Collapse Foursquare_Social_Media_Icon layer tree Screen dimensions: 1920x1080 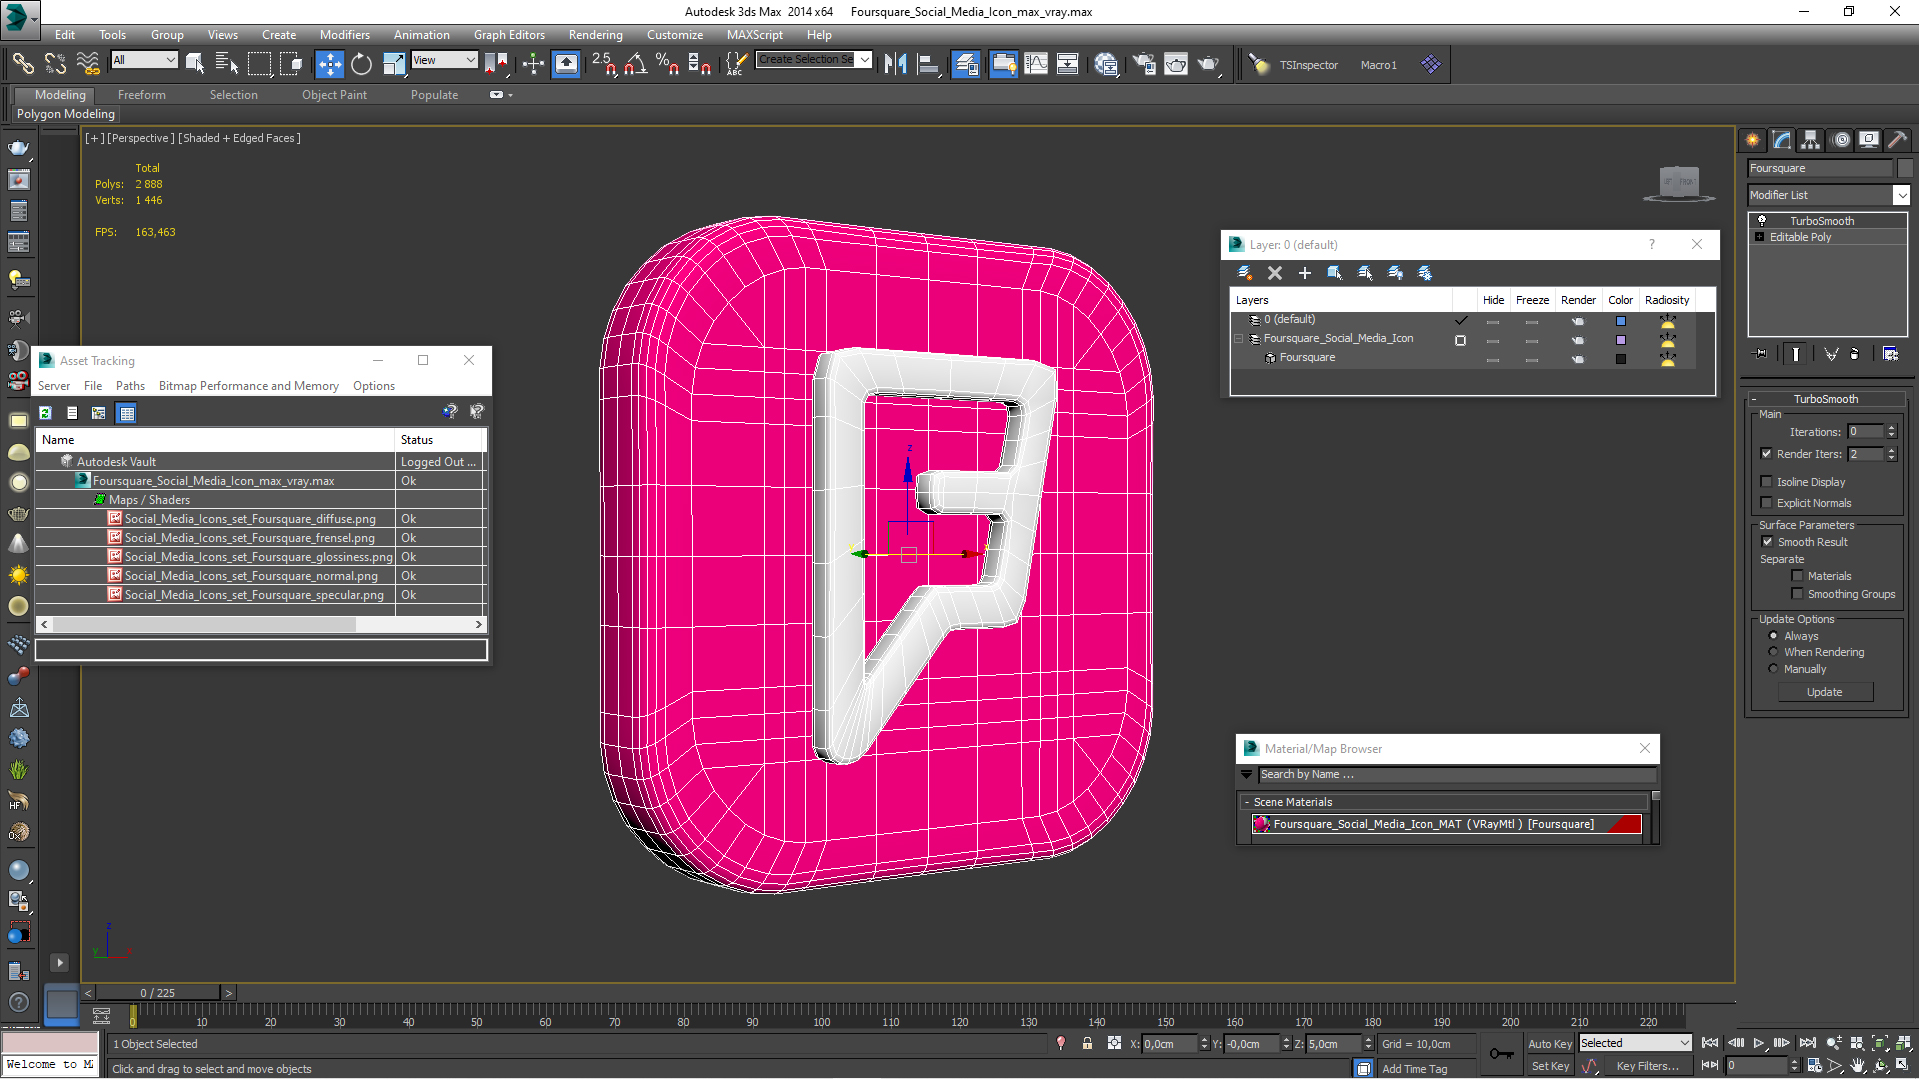click(1239, 339)
